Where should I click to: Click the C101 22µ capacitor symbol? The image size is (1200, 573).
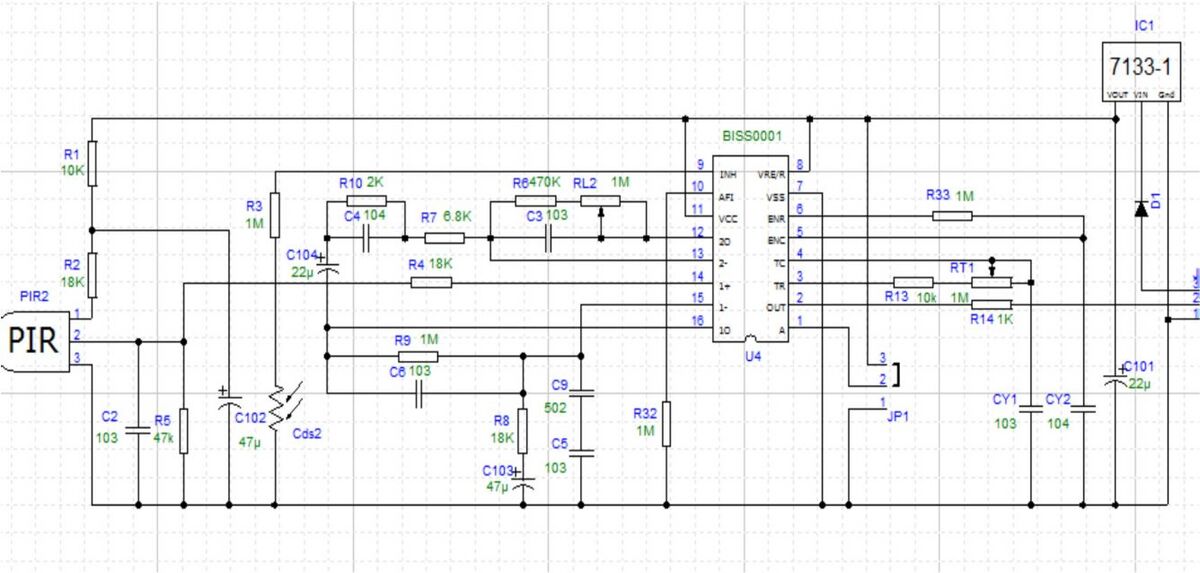coord(1116,378)
